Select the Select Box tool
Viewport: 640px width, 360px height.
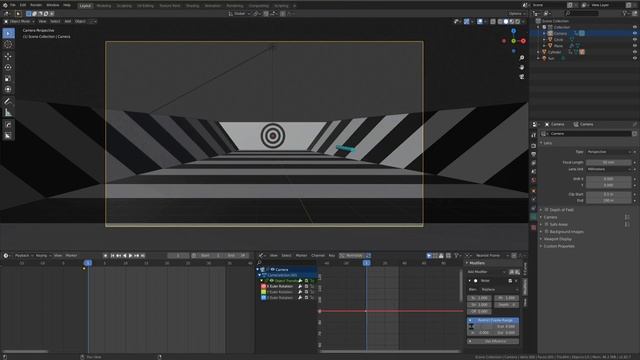pos(8,33)
